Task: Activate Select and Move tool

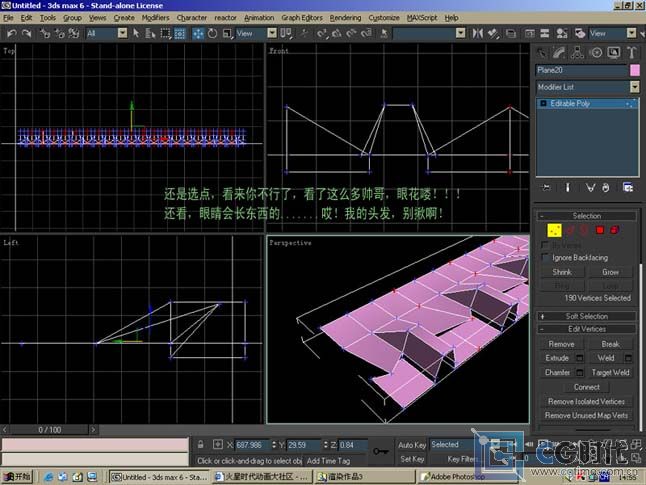Action: pyautogui.click(x=198, y=33)
